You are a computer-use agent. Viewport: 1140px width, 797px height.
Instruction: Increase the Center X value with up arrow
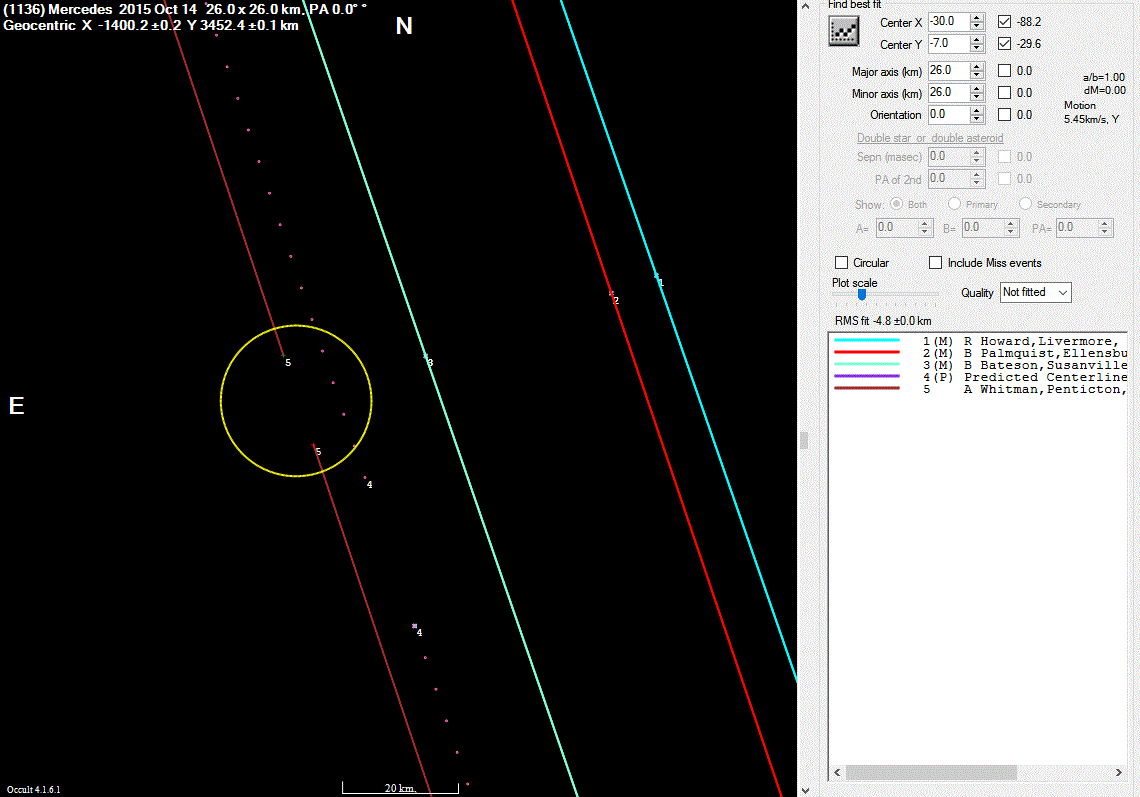point(977,17)
